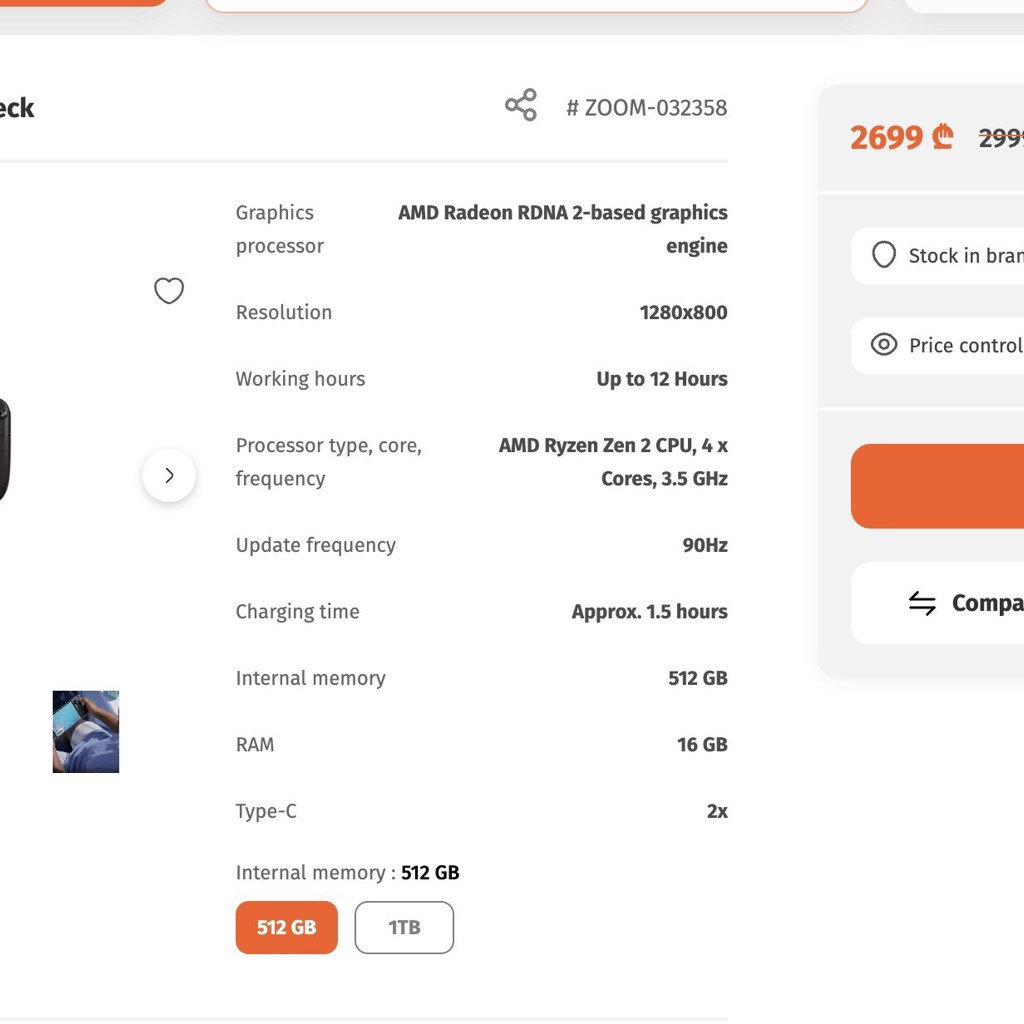Click the large orange purchase button
1024x1024 pixels.
tap(937, 486)
